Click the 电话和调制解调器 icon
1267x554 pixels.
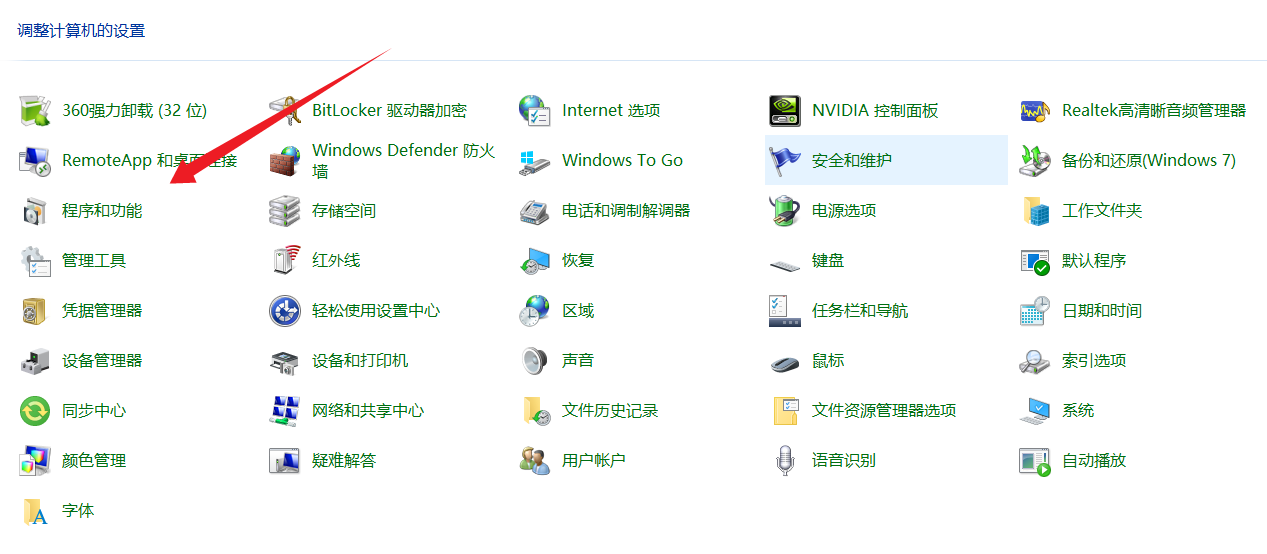(x=535, y=210)
